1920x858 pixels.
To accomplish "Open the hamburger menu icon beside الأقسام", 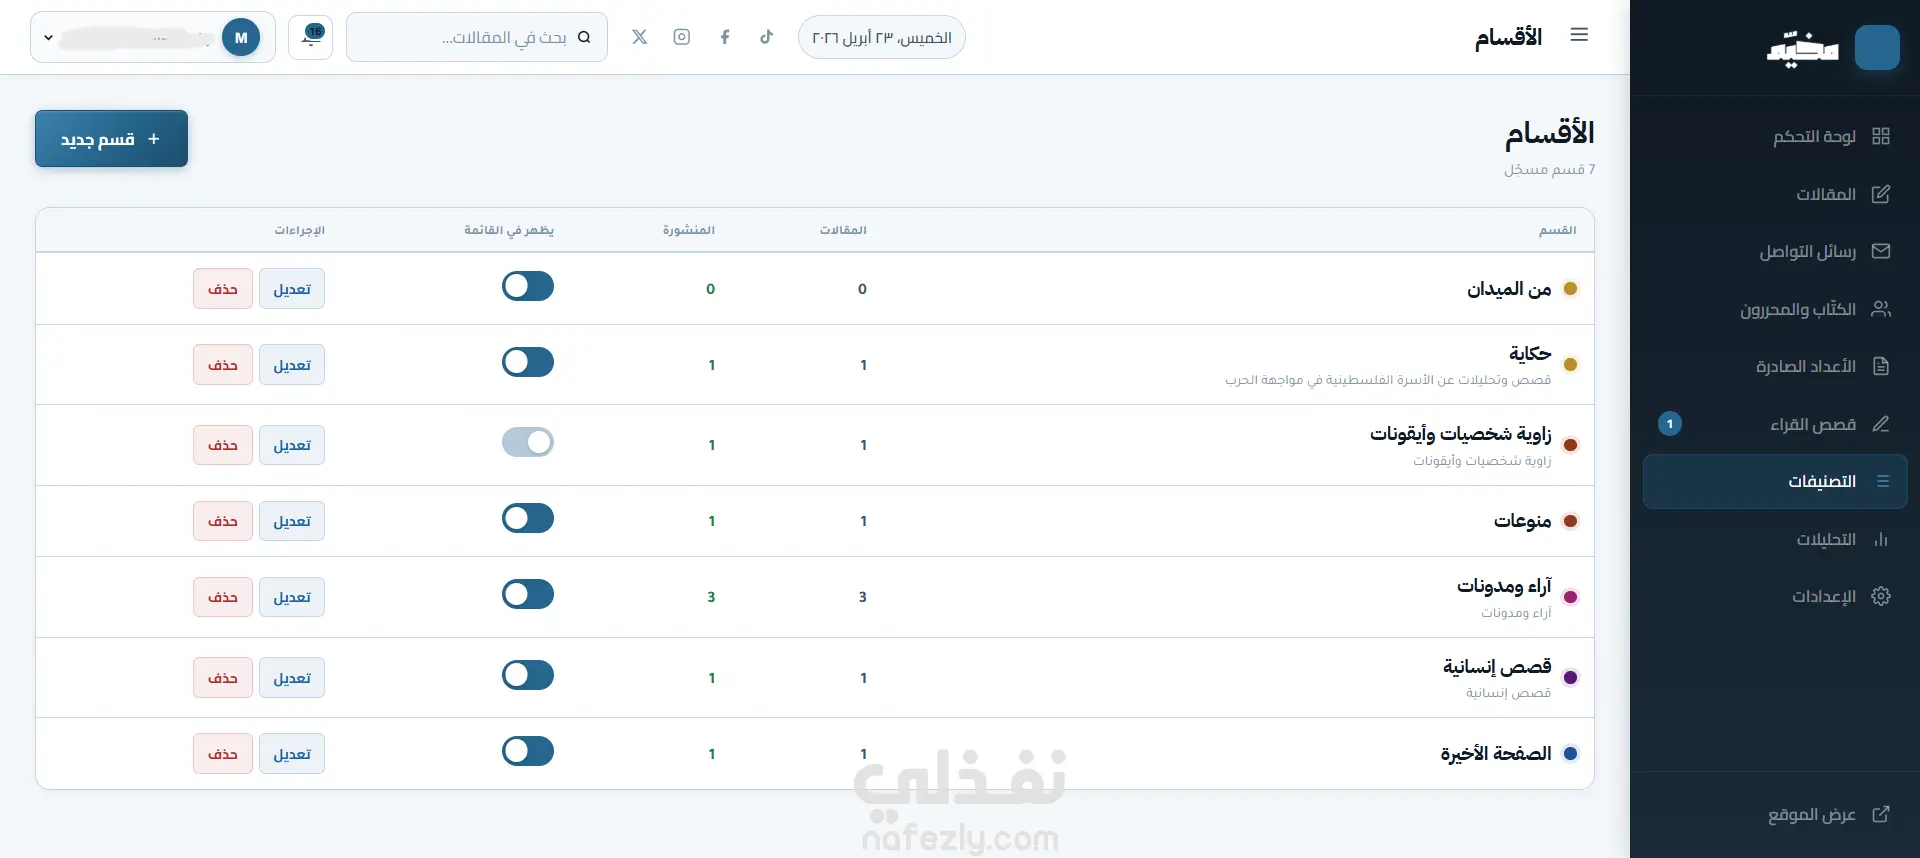I will tap(1579, 35).
